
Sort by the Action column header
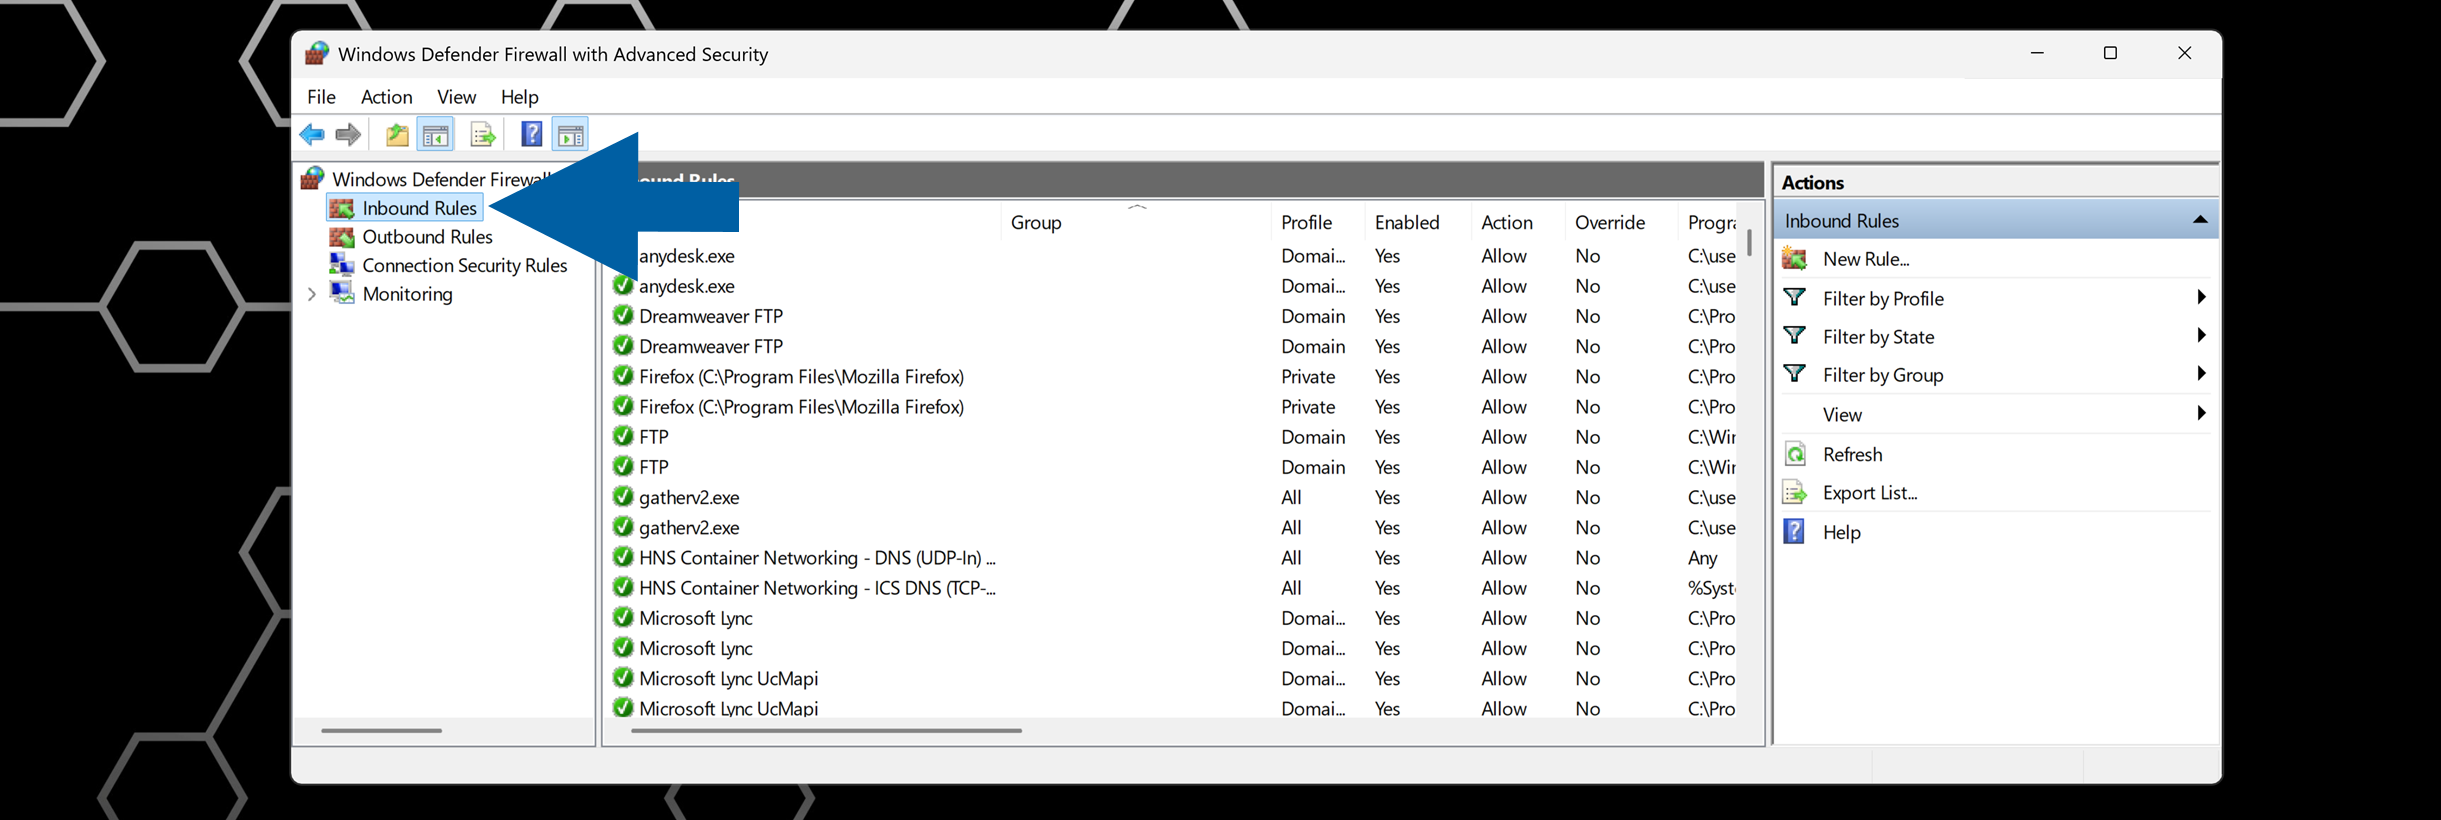point(1517,222)
